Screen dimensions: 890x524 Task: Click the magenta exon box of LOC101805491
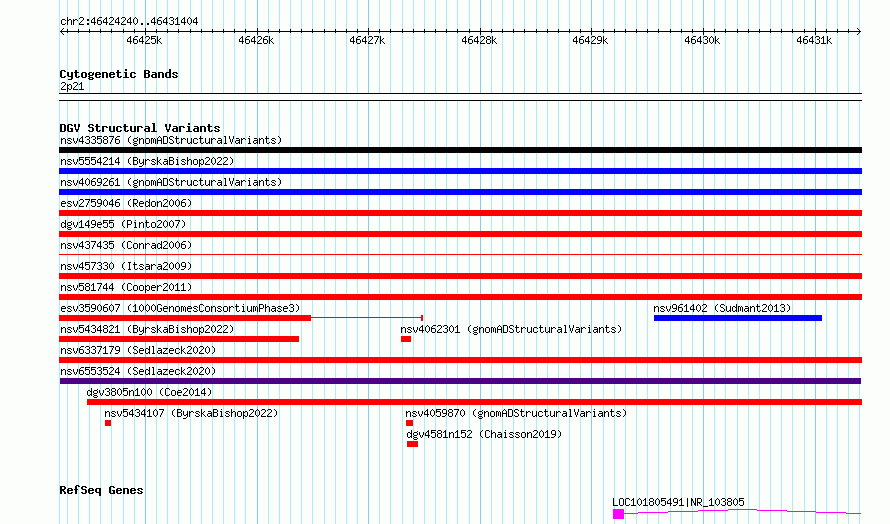619,514
